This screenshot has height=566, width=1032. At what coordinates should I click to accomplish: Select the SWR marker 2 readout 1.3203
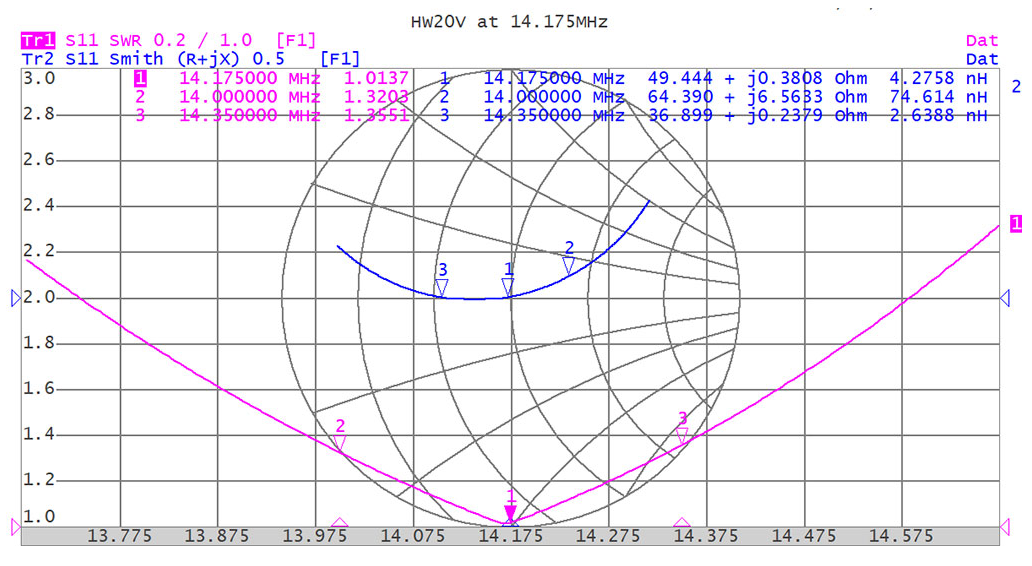tap(376, 97)
